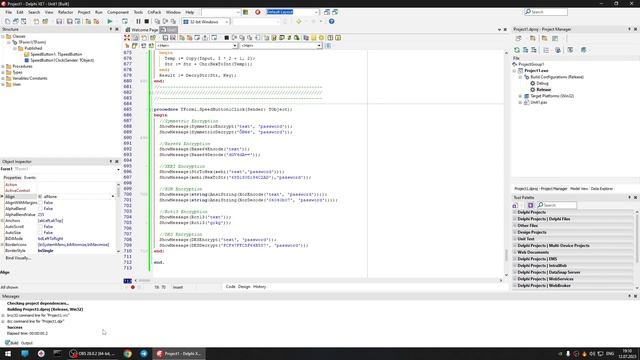Switch to the Model View tab
Image resolution: width=640 pixels, height=360 pixels.
point(579,189)
